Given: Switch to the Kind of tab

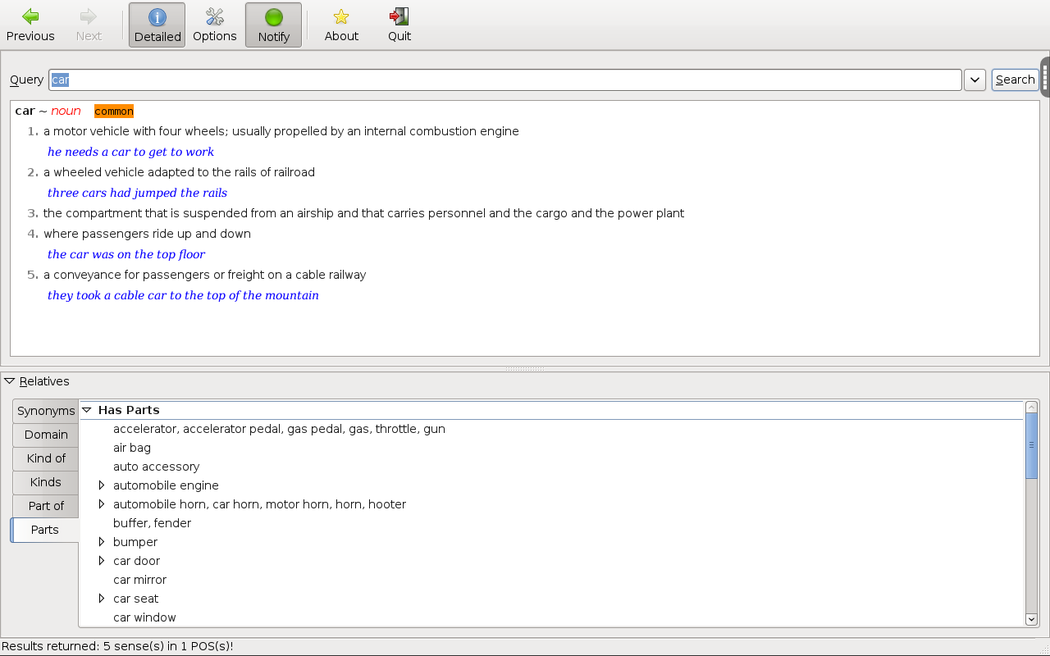Looking at the screenshot, I should [46, 458].
